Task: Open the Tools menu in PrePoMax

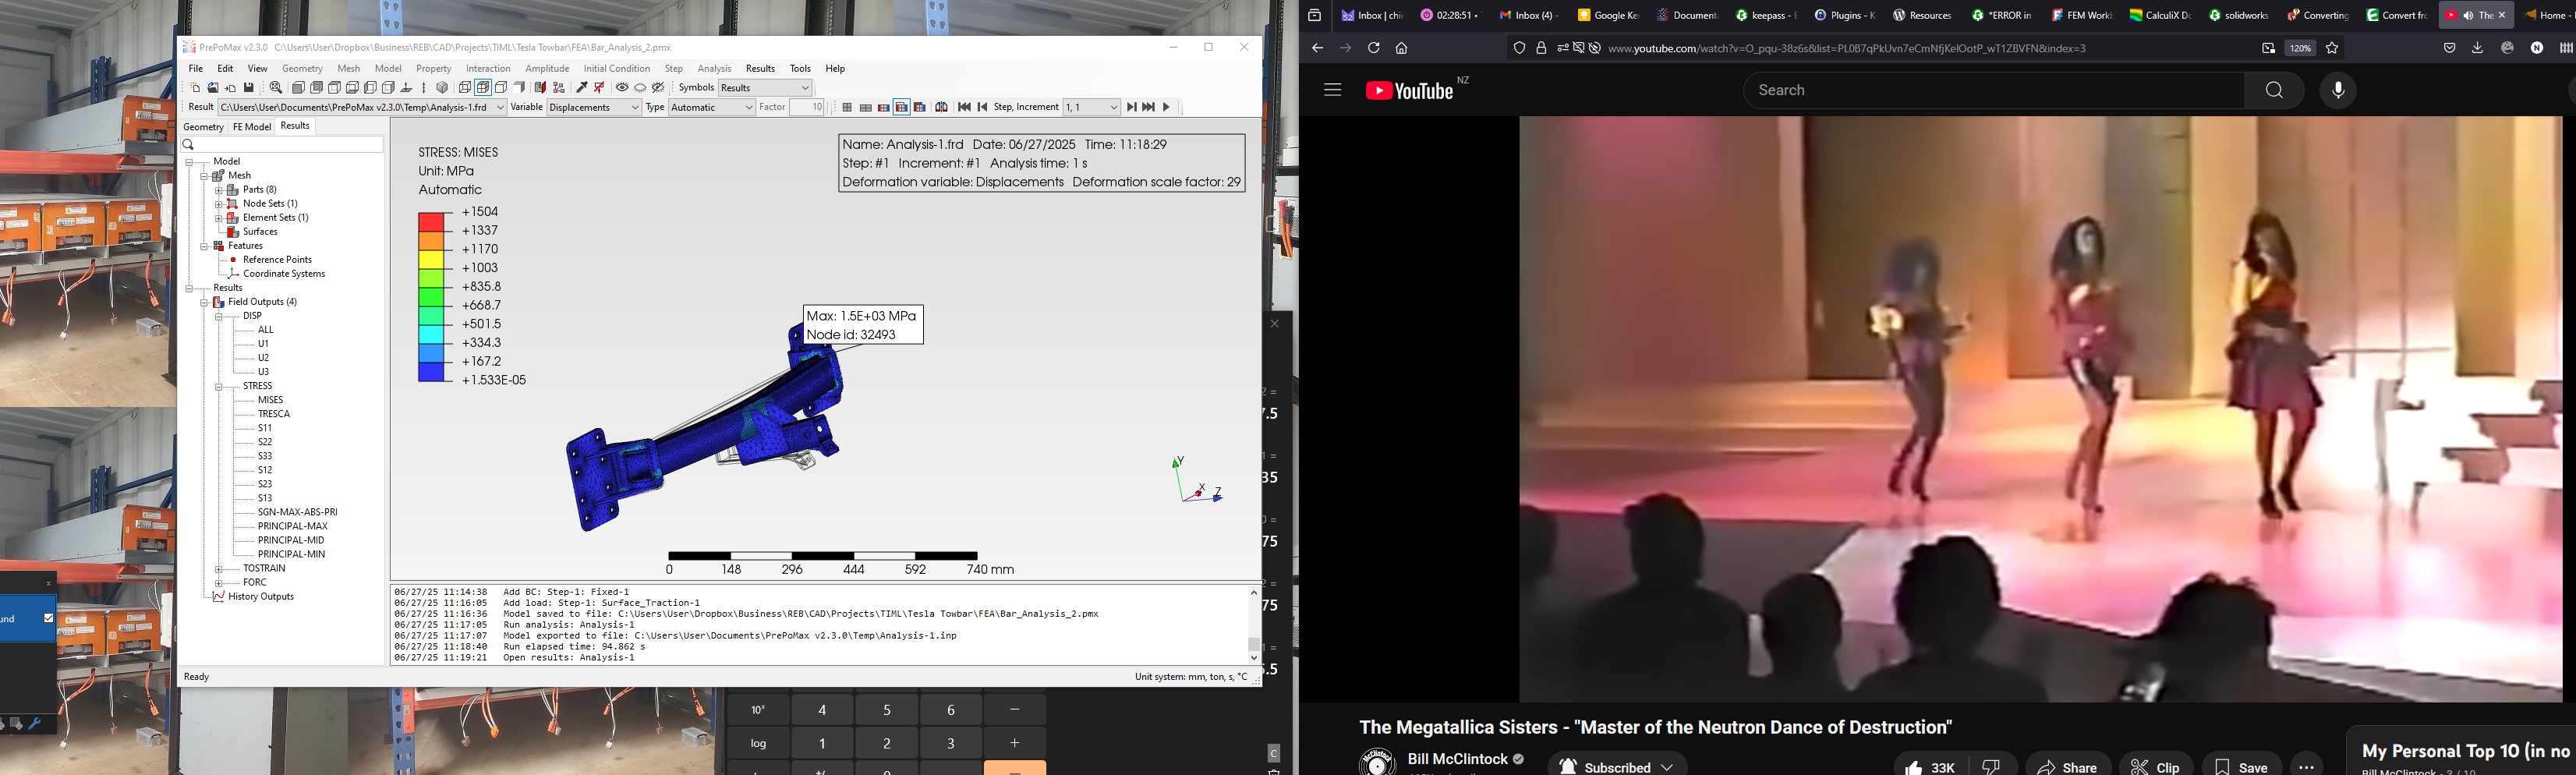Action: tap(800, 68)
